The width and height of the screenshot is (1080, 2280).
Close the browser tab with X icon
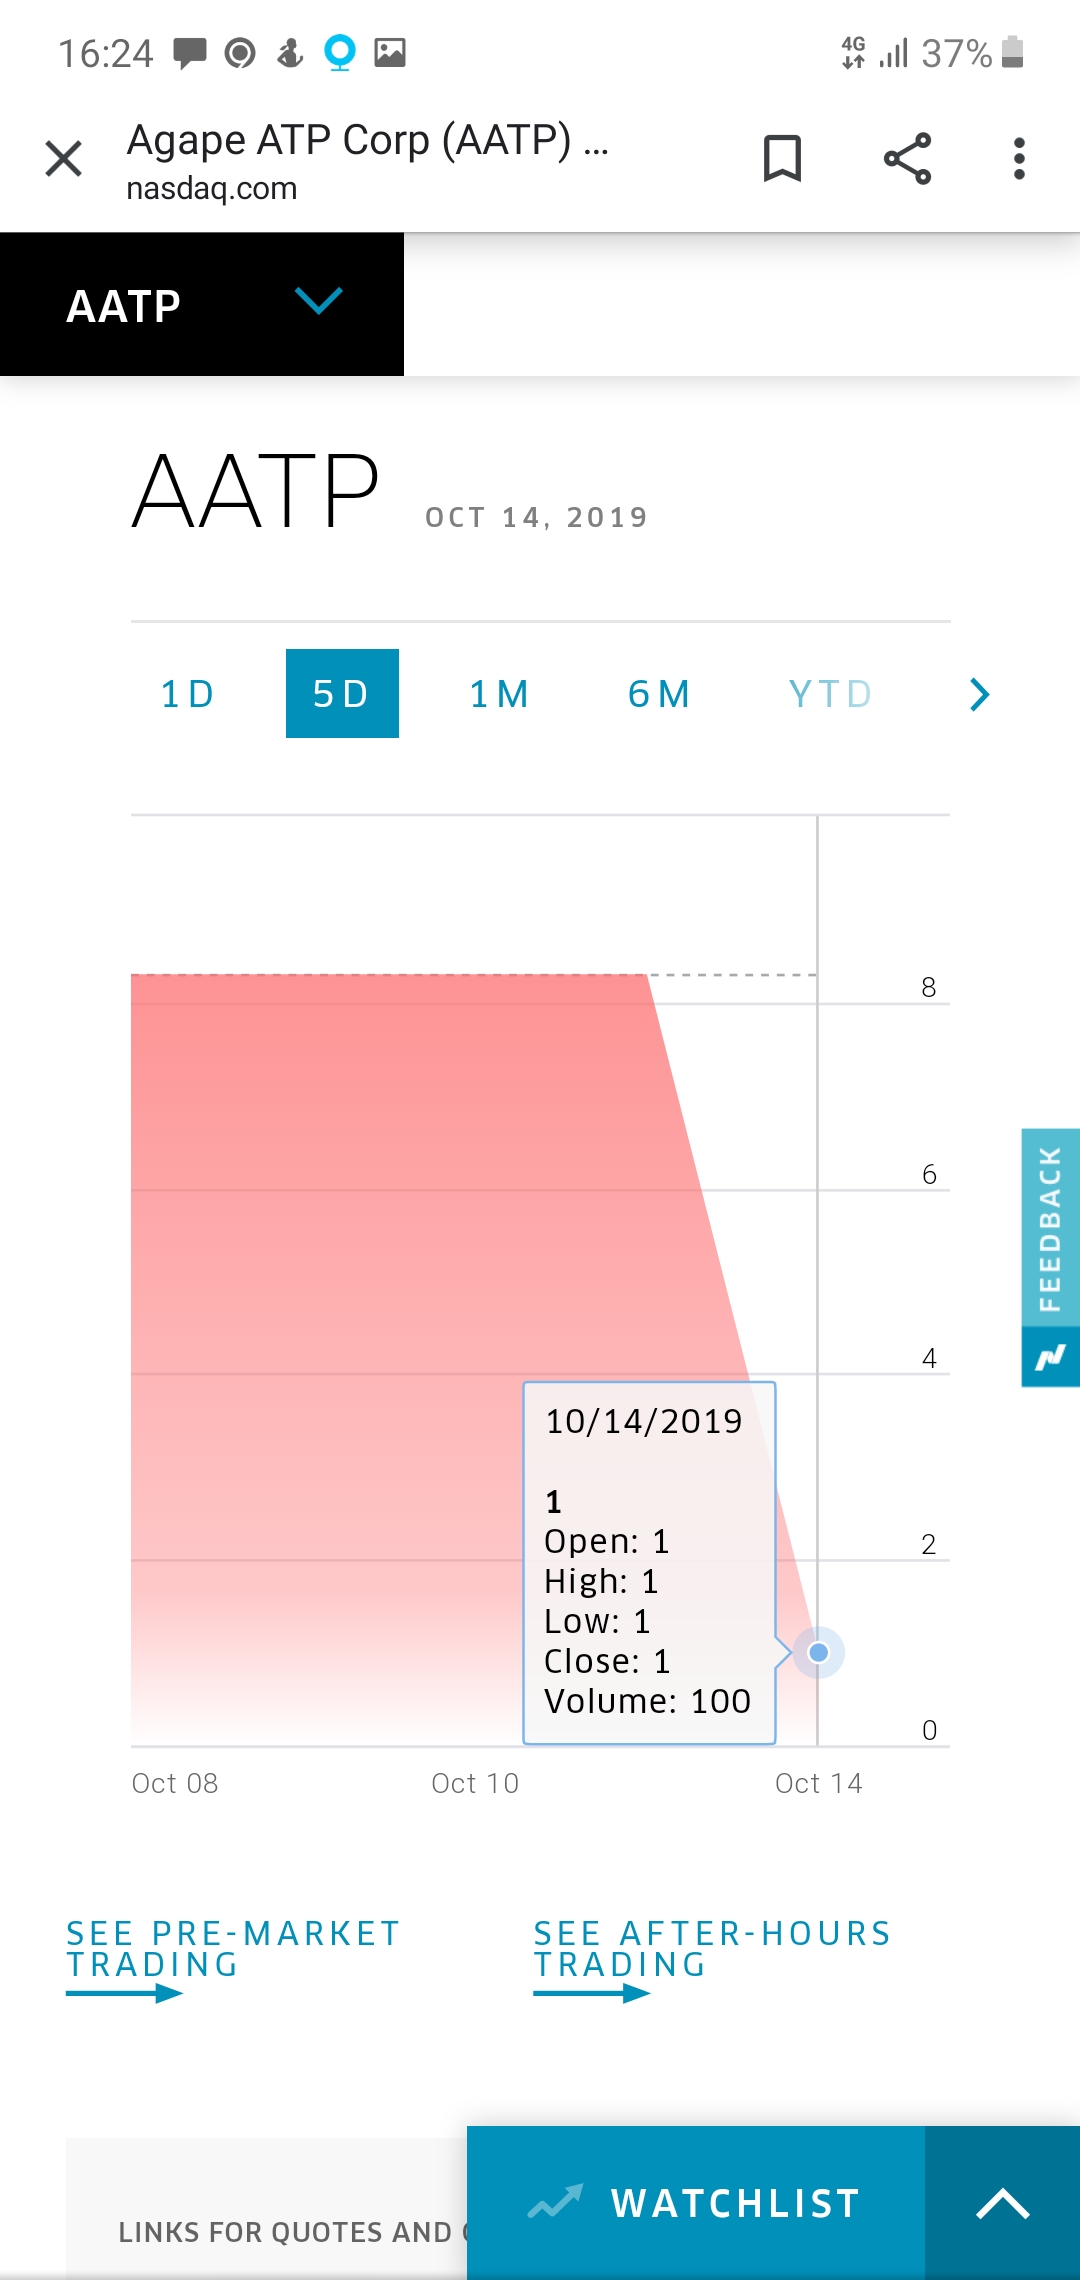tap(64, 158)
